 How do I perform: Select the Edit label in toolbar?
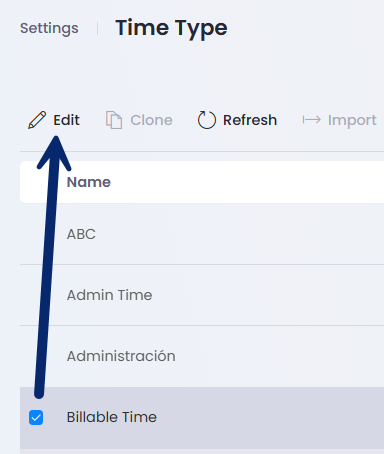[66, 120]
